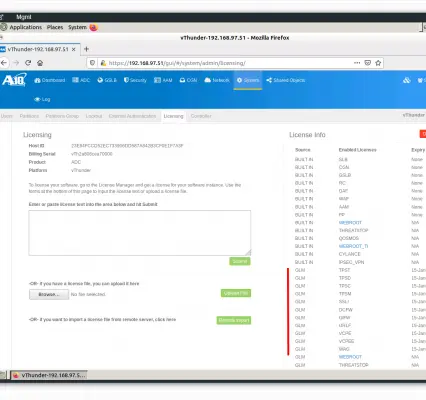426x400 pixels.
Task: Open the A10 System navigation menu
Action: tap(248, 80)
